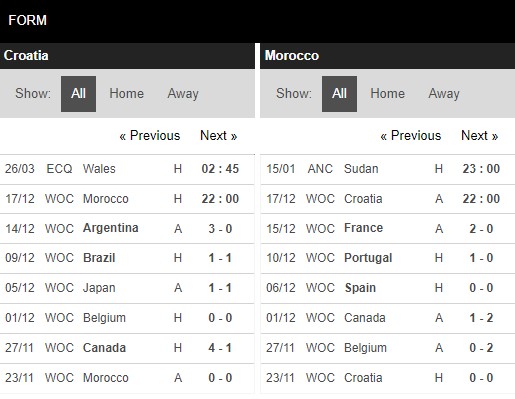Go to Next Croatia matches
The height and width of the screenshot is (399, 515).
pos(219,136)
